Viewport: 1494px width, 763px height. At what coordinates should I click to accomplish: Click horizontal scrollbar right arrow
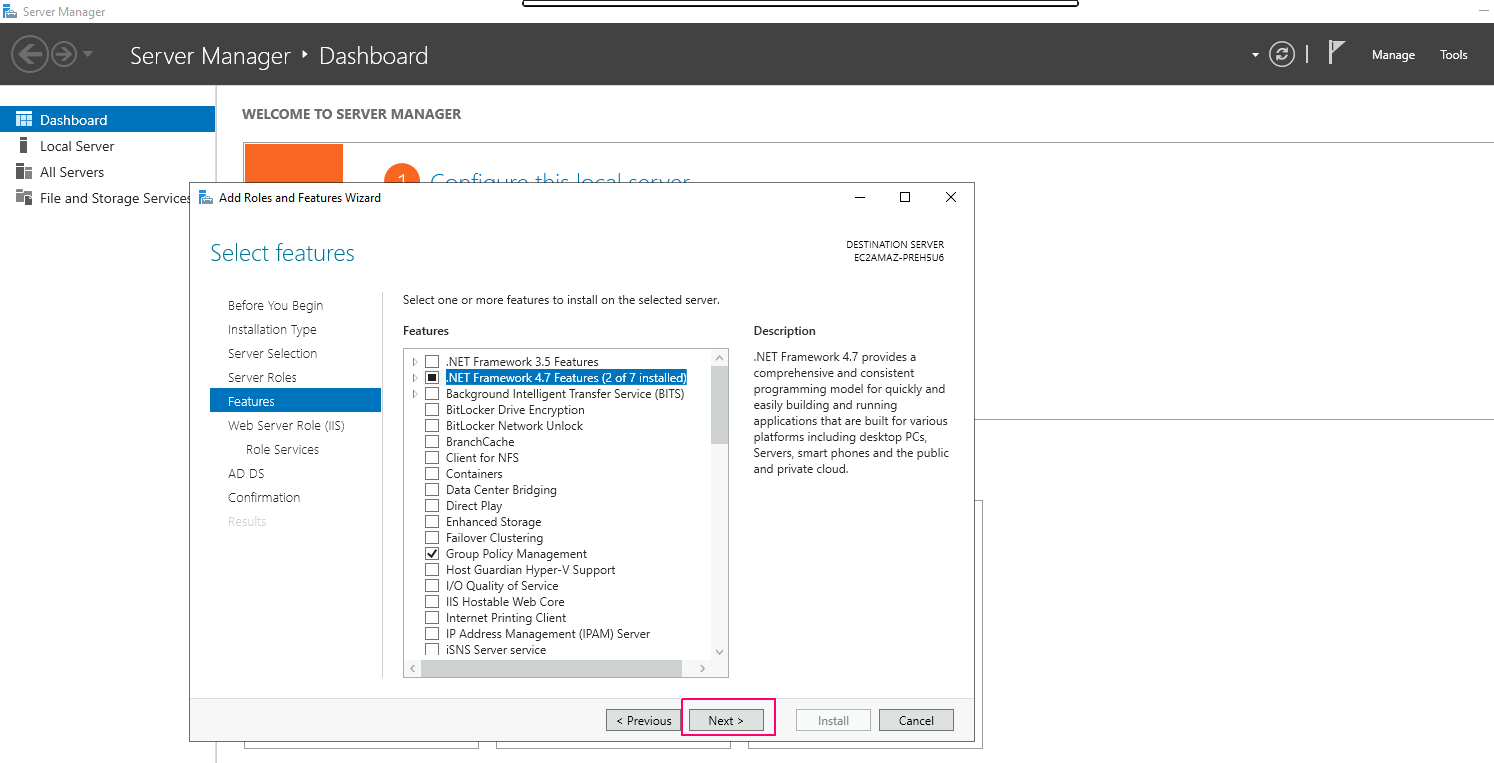[702, 668]
